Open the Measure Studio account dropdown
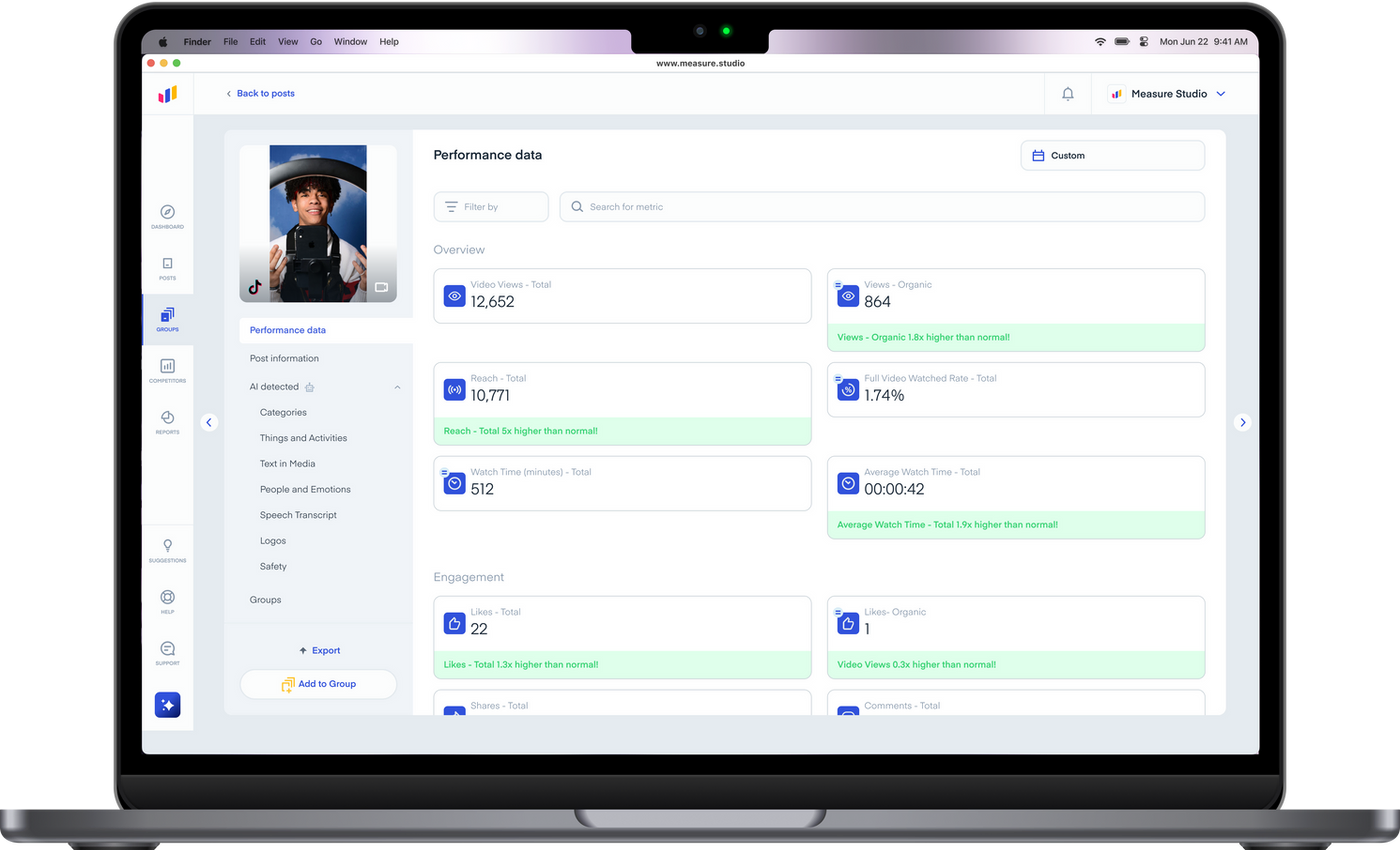1400x850 pixels. point(1168,94)
